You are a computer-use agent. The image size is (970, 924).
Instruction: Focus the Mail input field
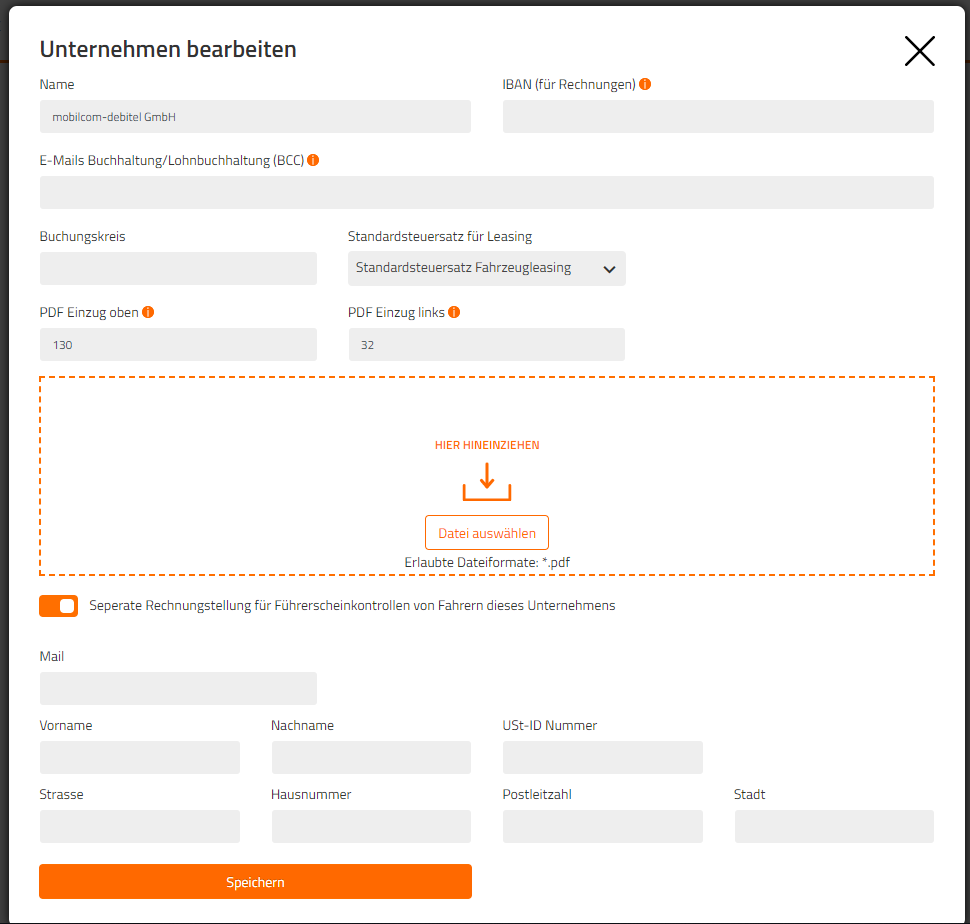[178, 688]
